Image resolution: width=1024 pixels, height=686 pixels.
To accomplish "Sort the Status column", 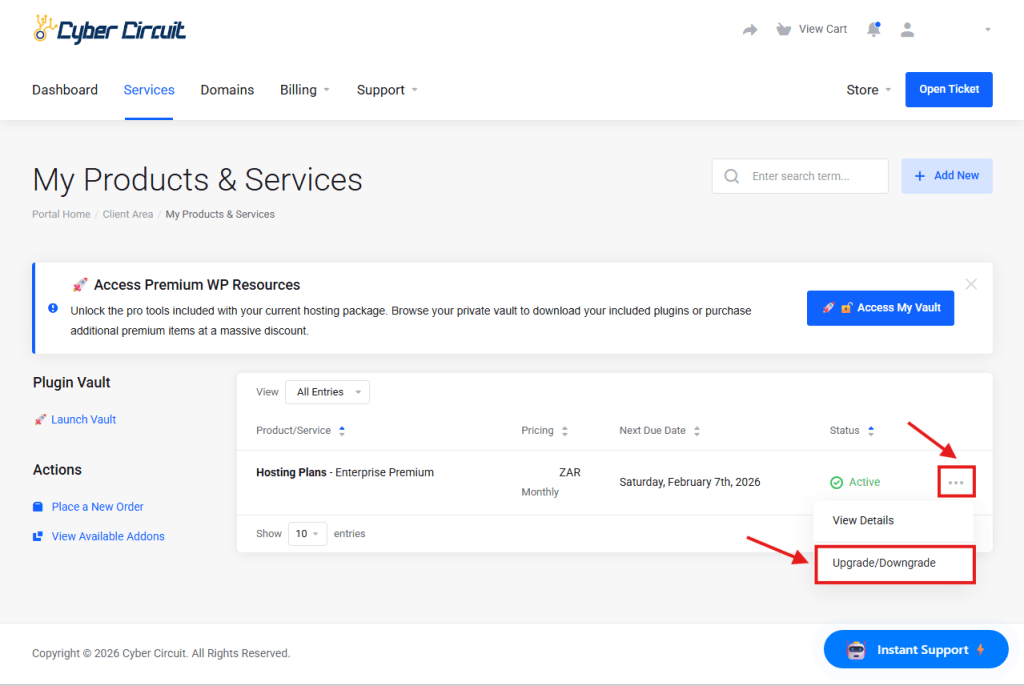I will tap(870, 431).
